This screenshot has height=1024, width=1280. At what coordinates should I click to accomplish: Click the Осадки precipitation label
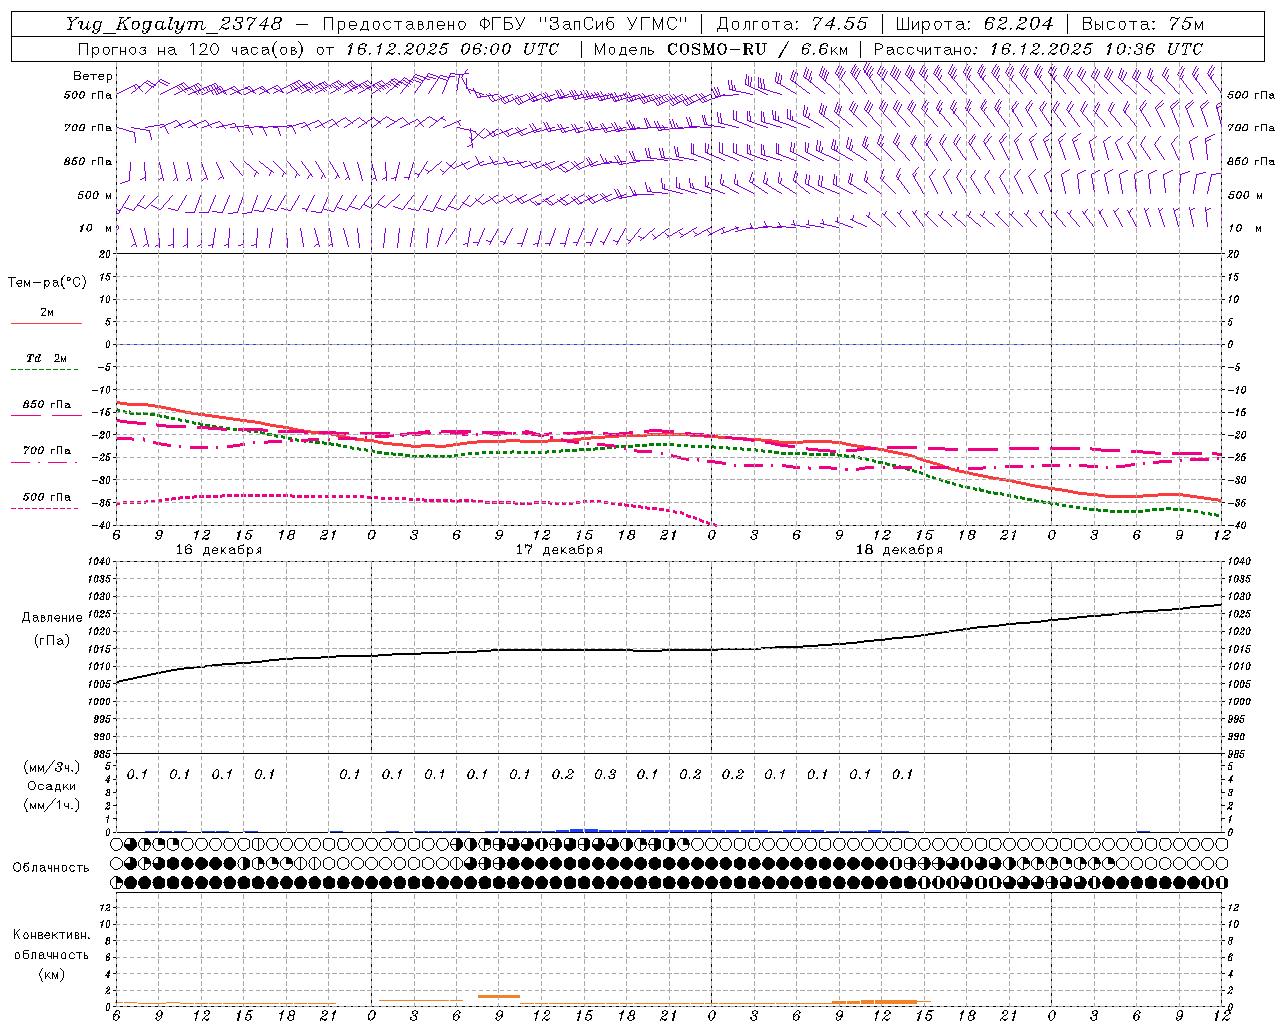click(x=51, y=786)
